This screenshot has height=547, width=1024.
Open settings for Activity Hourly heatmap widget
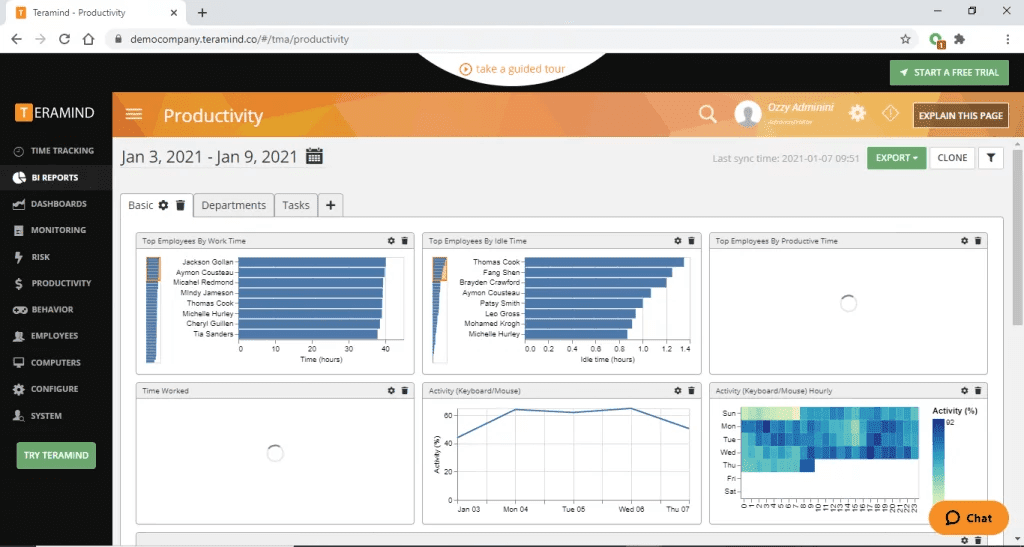click(965, 390)
